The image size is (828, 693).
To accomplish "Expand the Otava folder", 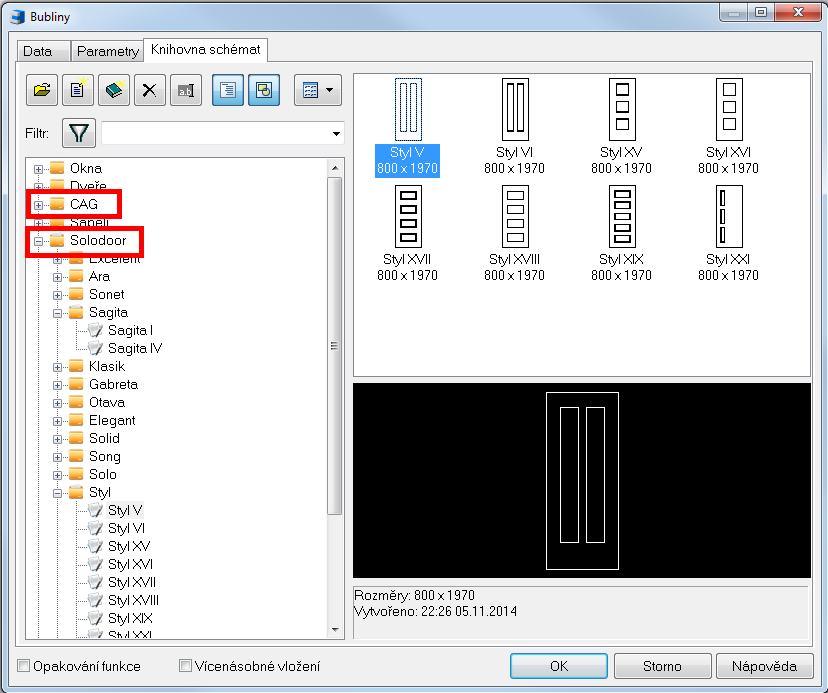I will point(58,403).
